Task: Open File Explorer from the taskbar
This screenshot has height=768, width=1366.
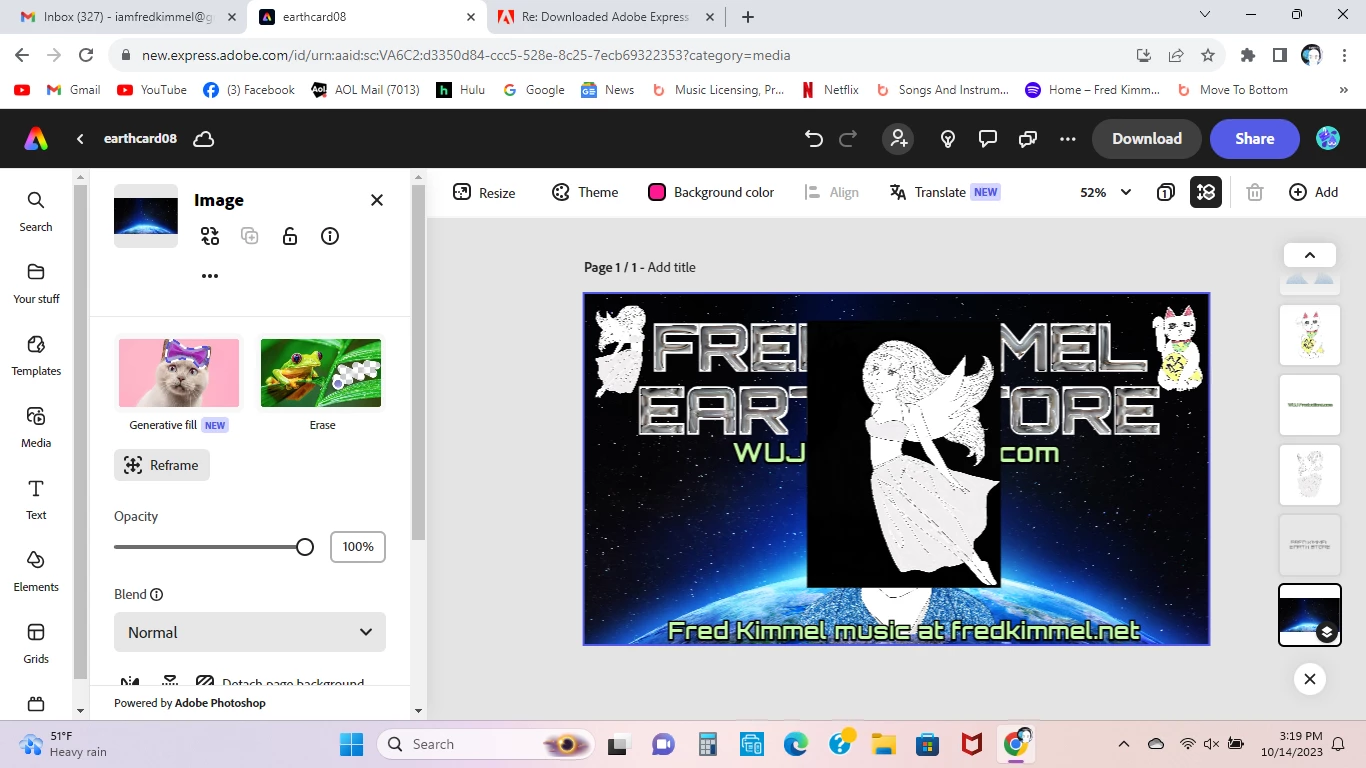Action: (x=883, y=744)
